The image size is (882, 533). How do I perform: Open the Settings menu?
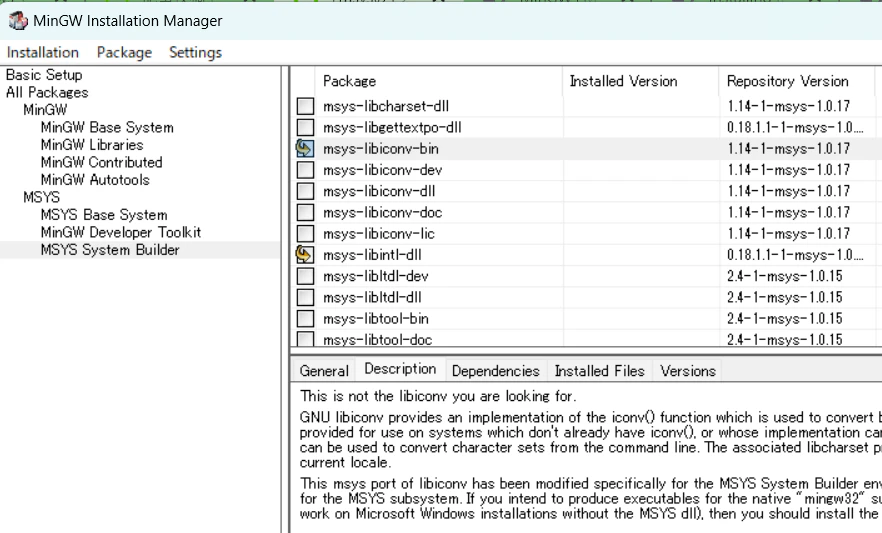195,52
